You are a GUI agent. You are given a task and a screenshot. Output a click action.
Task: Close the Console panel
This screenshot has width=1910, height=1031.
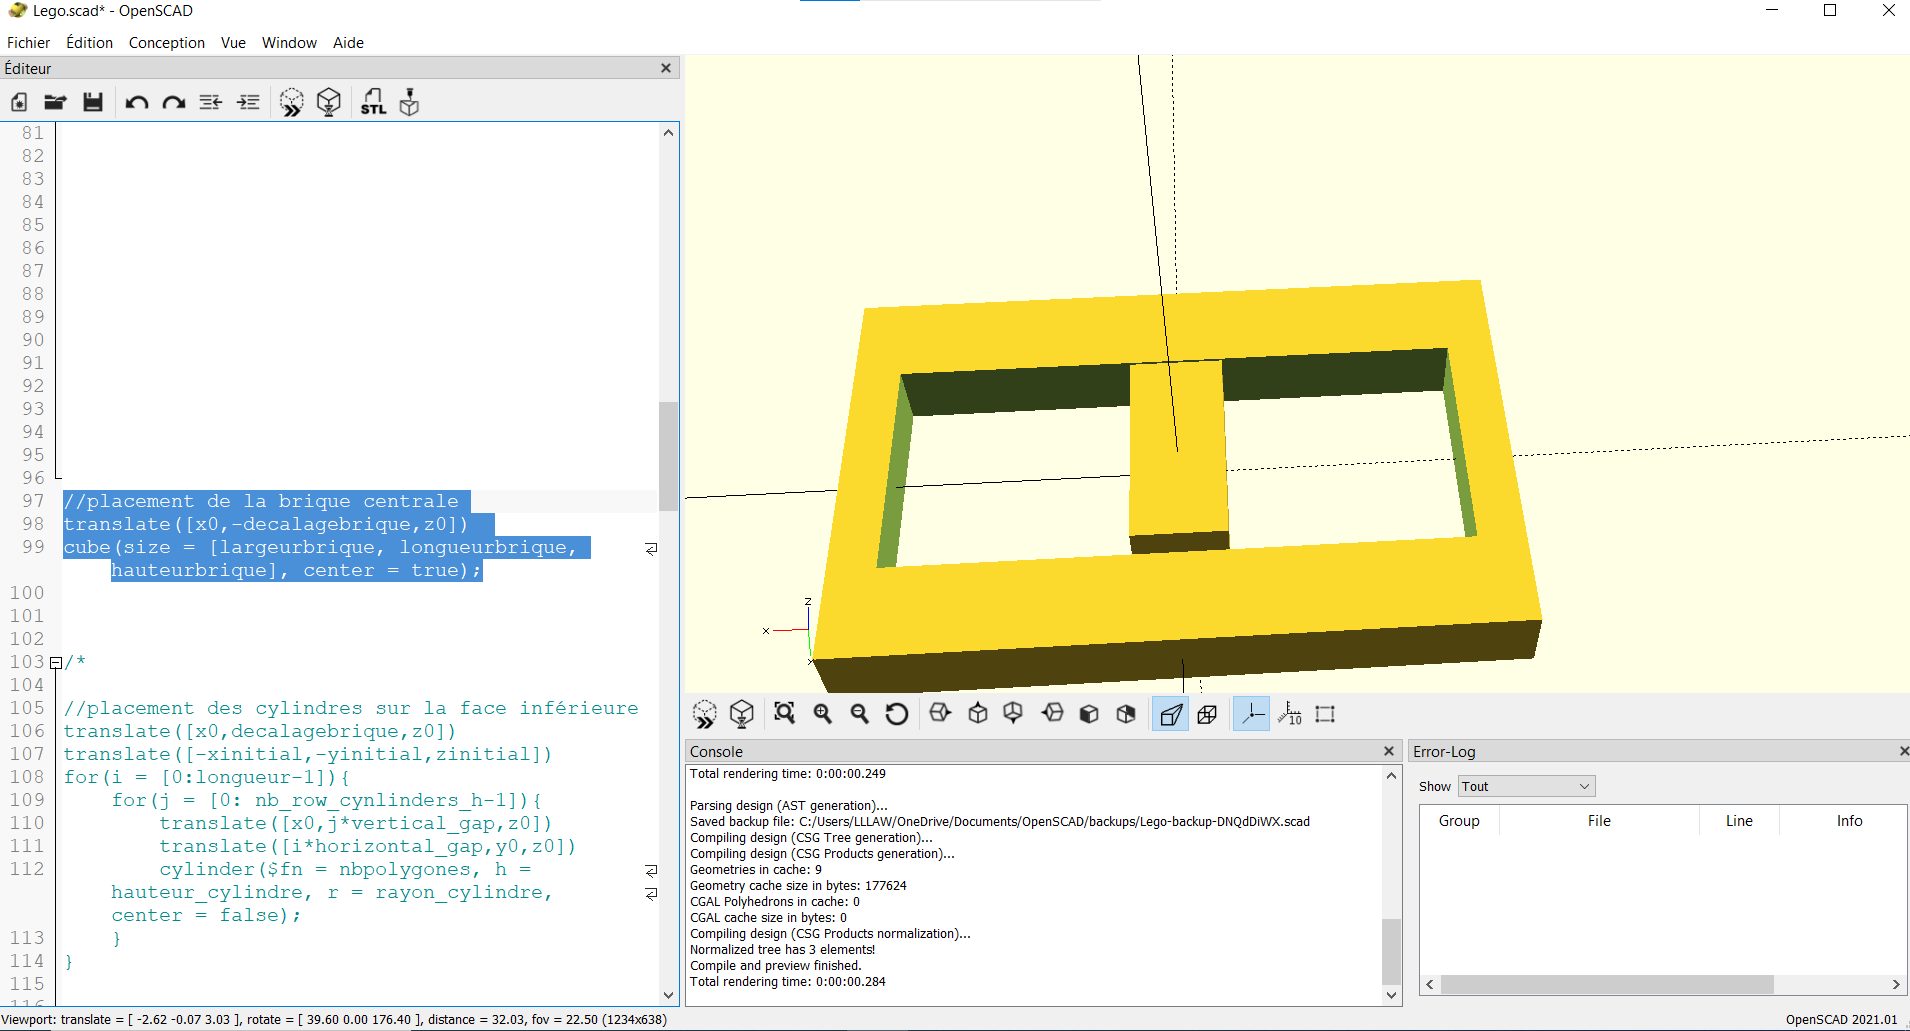1388,751
